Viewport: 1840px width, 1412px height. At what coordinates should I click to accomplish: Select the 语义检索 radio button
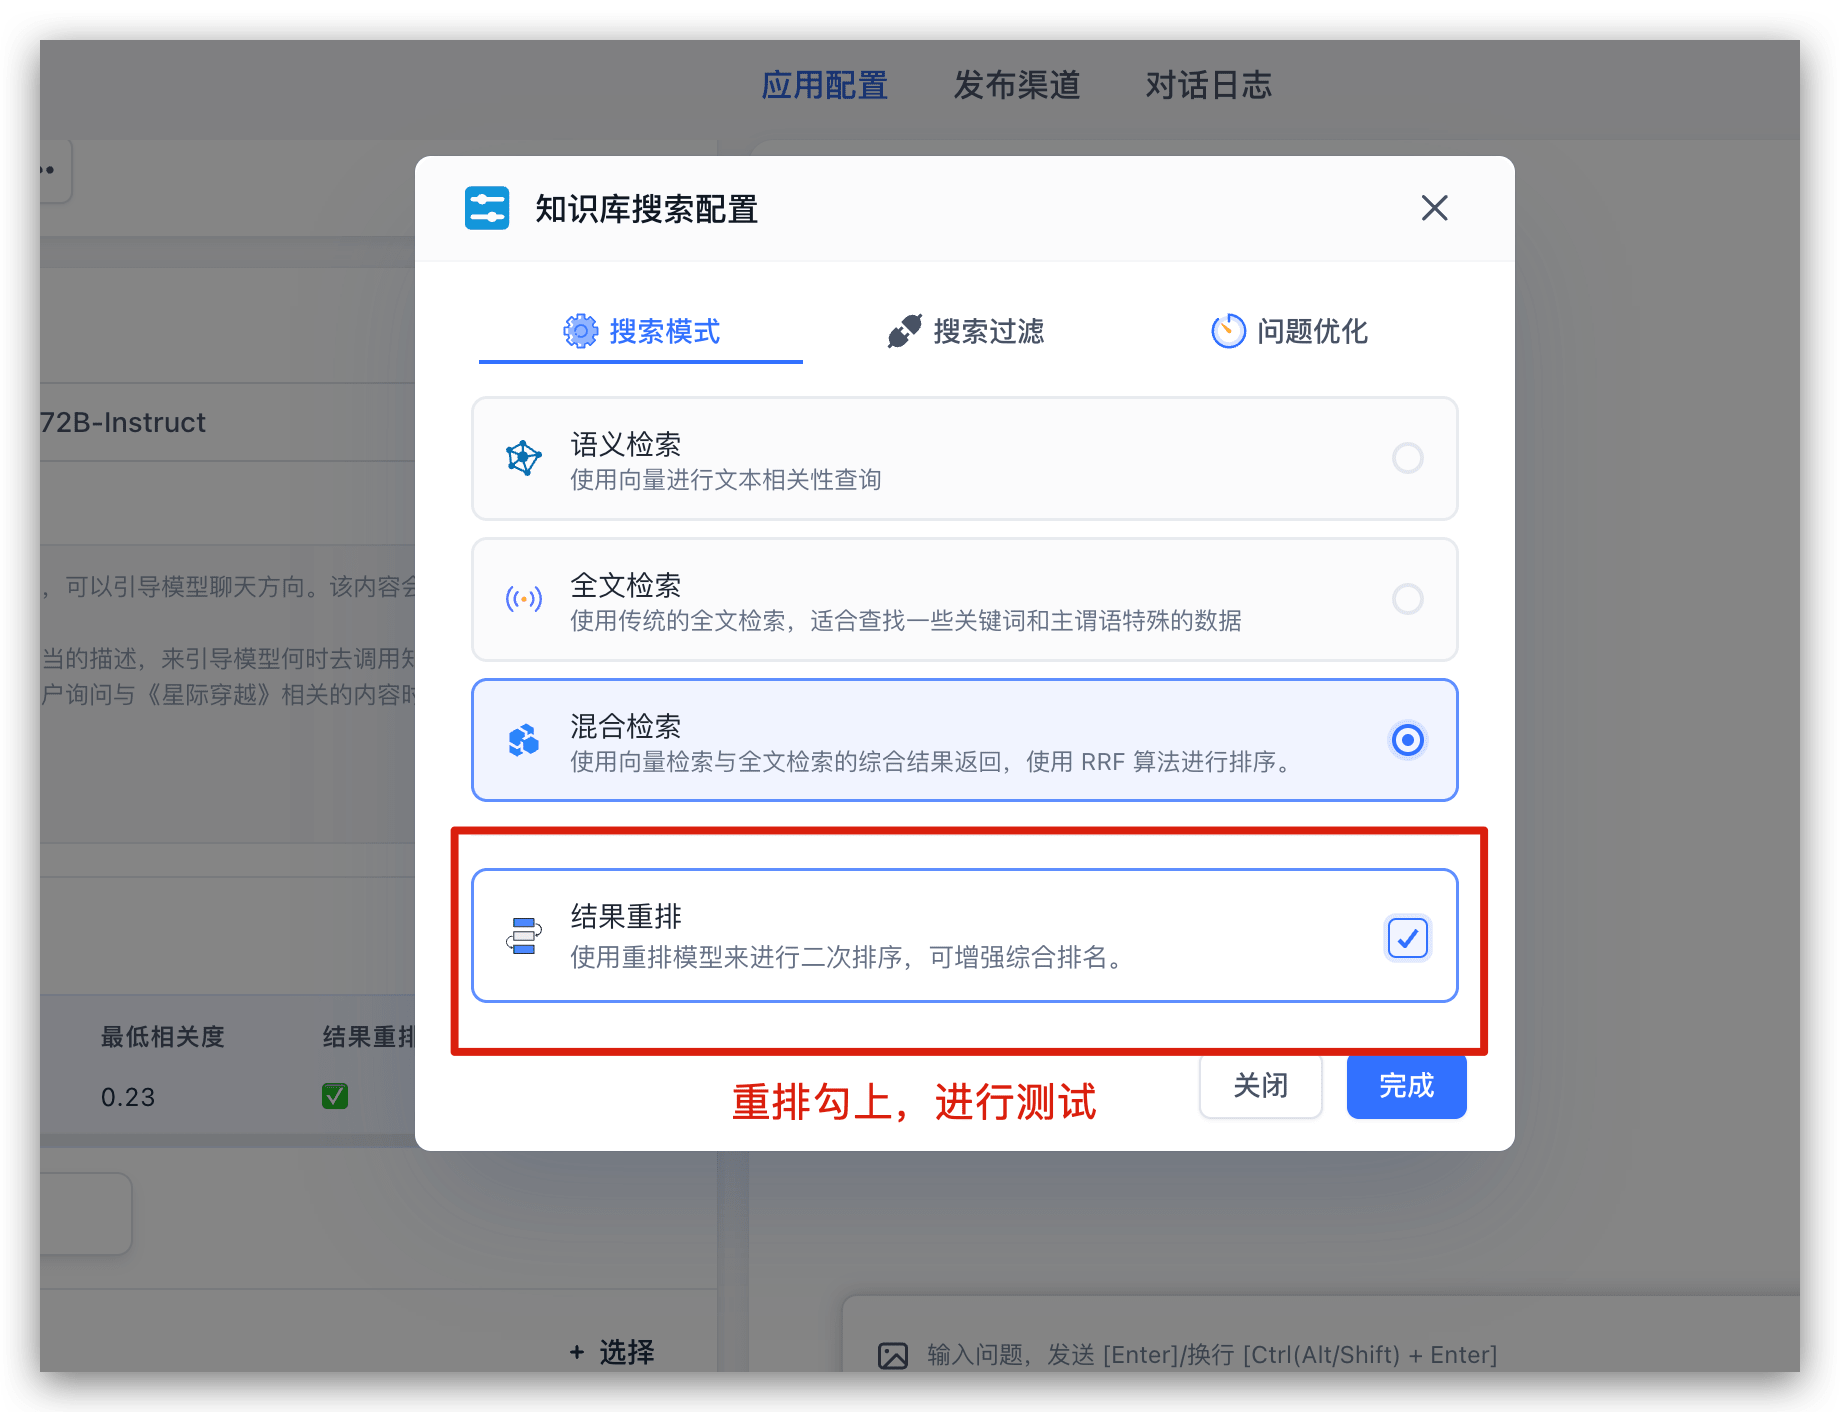point(1407,458)
